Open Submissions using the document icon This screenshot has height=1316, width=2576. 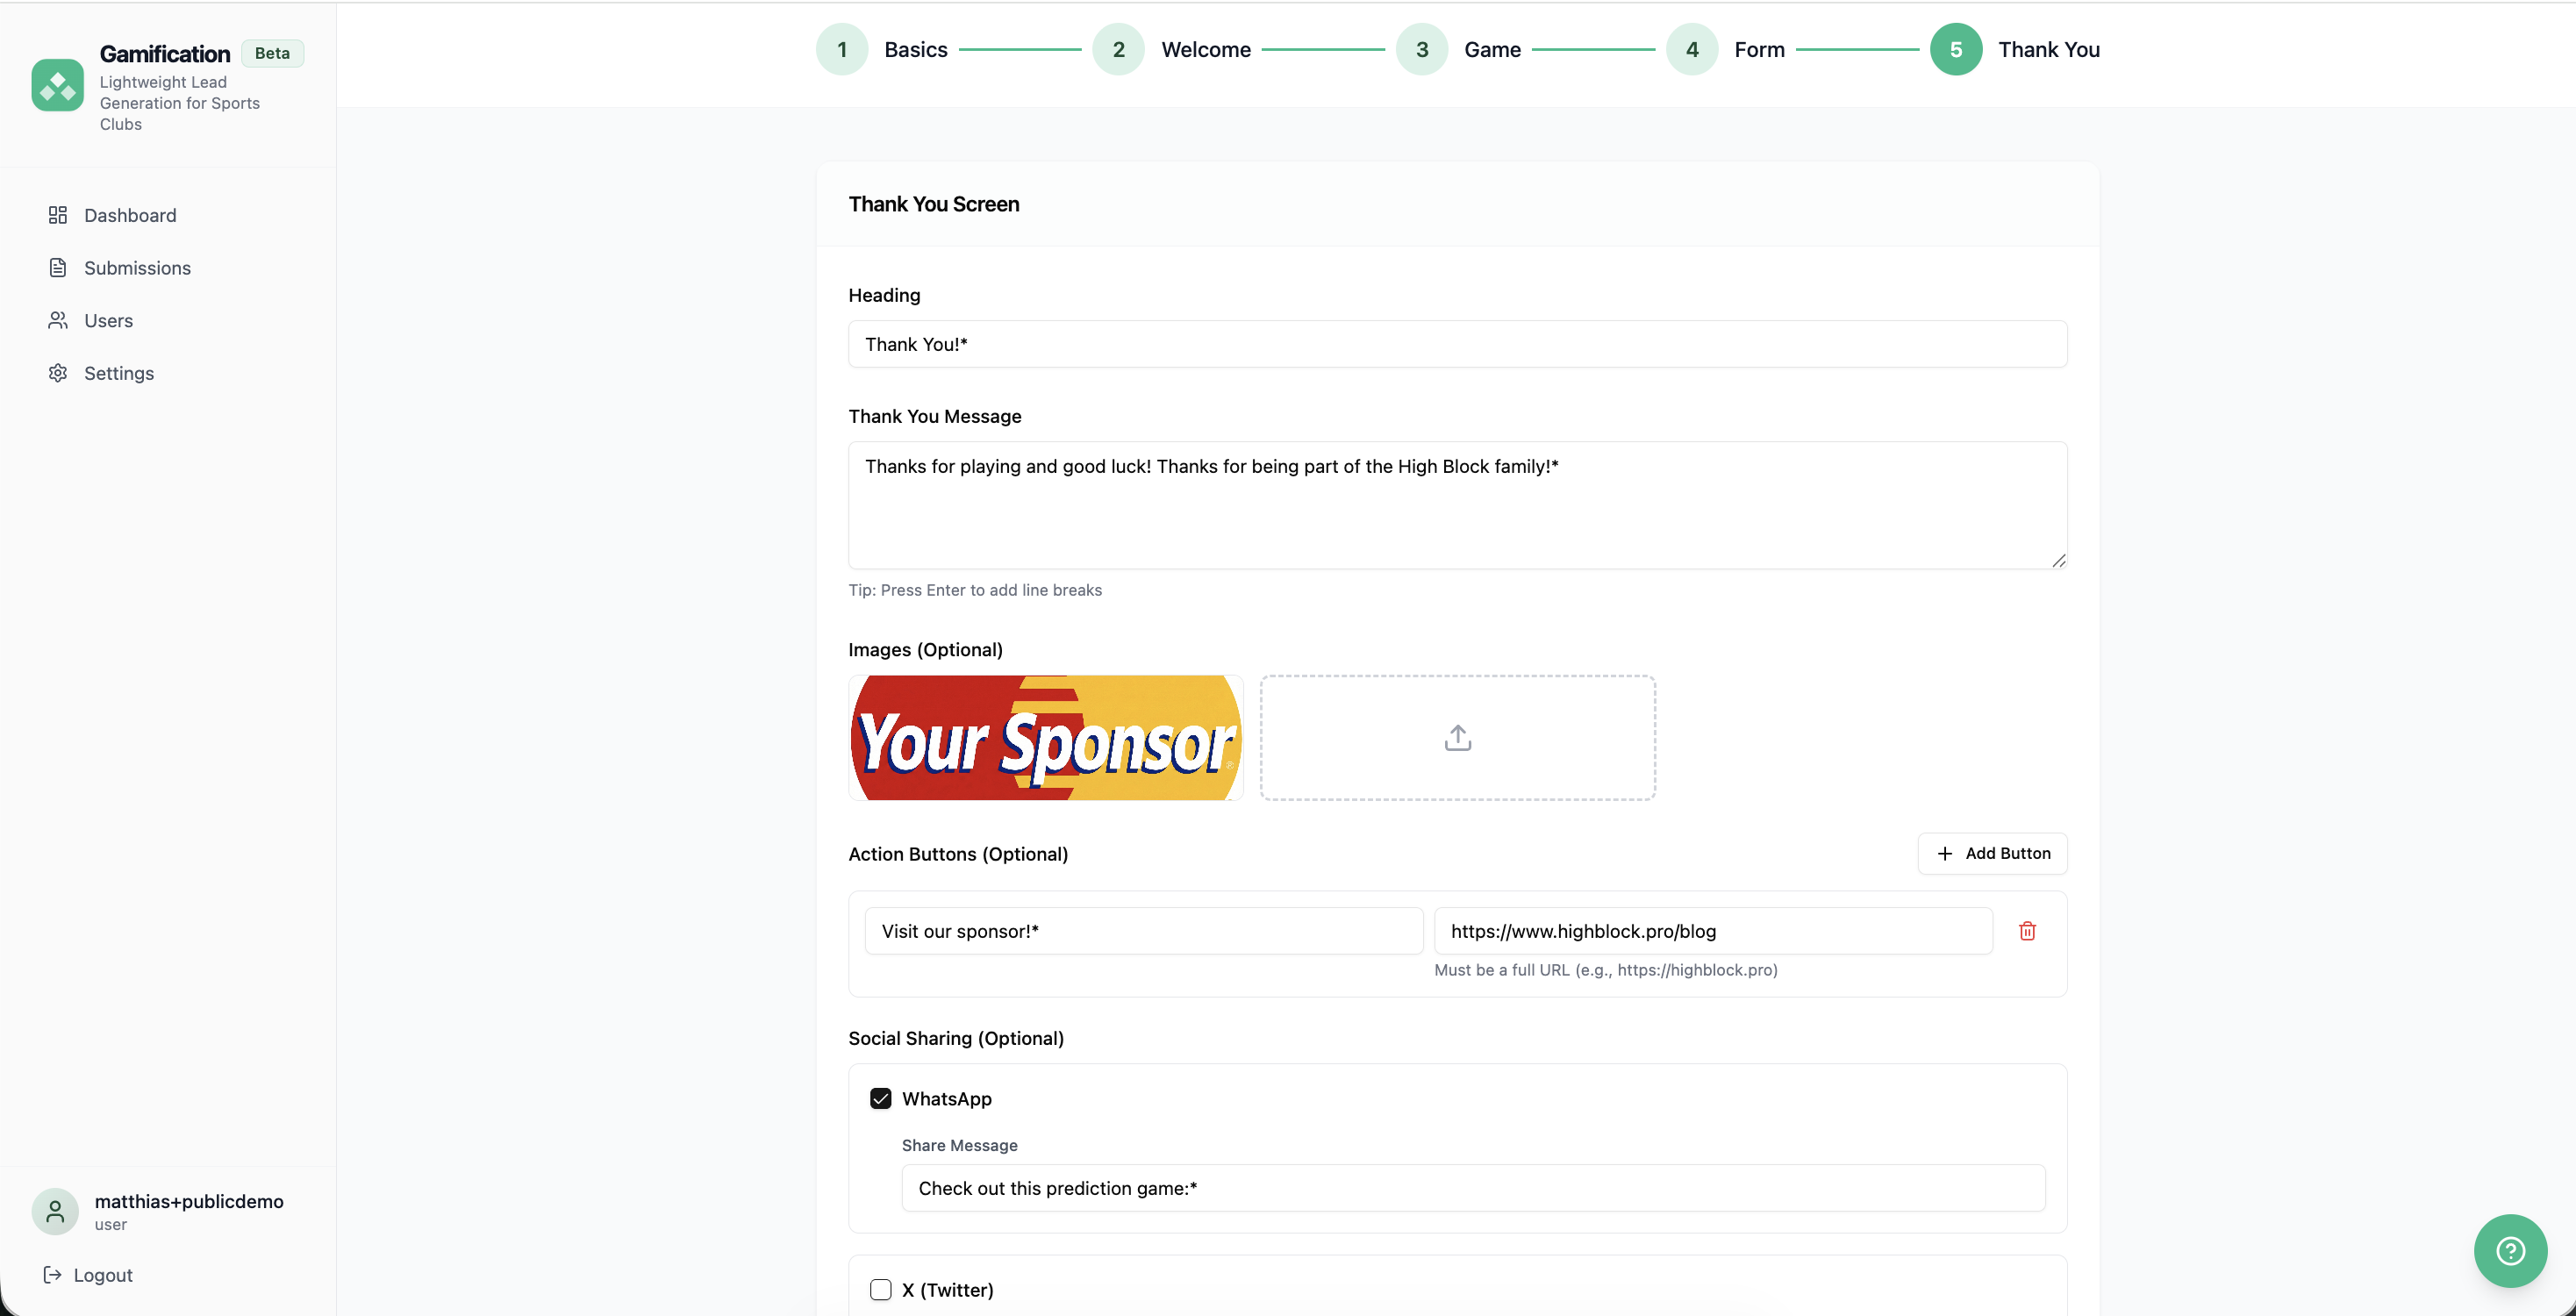click(x=57, y=267)
